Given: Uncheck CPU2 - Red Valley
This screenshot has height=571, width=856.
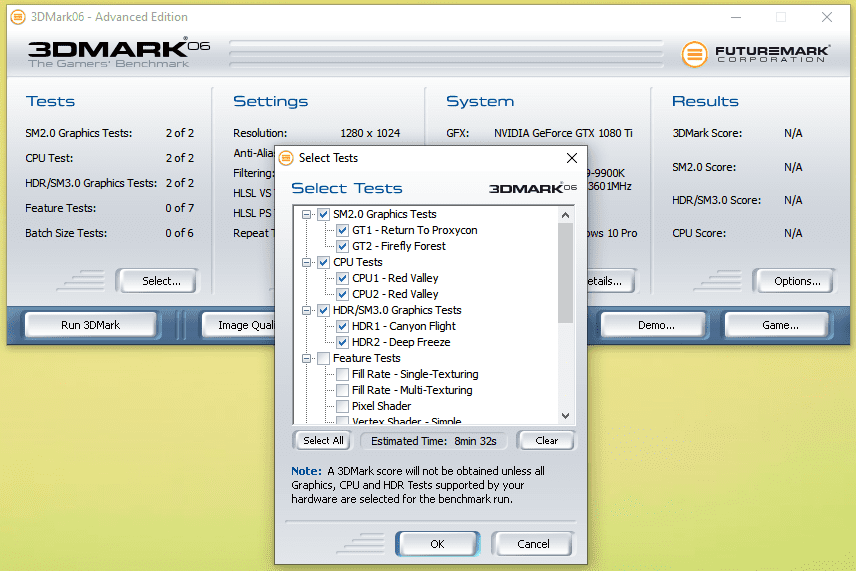Looking at the screenshot, I should pyautogui.click(x=342, y=294).
